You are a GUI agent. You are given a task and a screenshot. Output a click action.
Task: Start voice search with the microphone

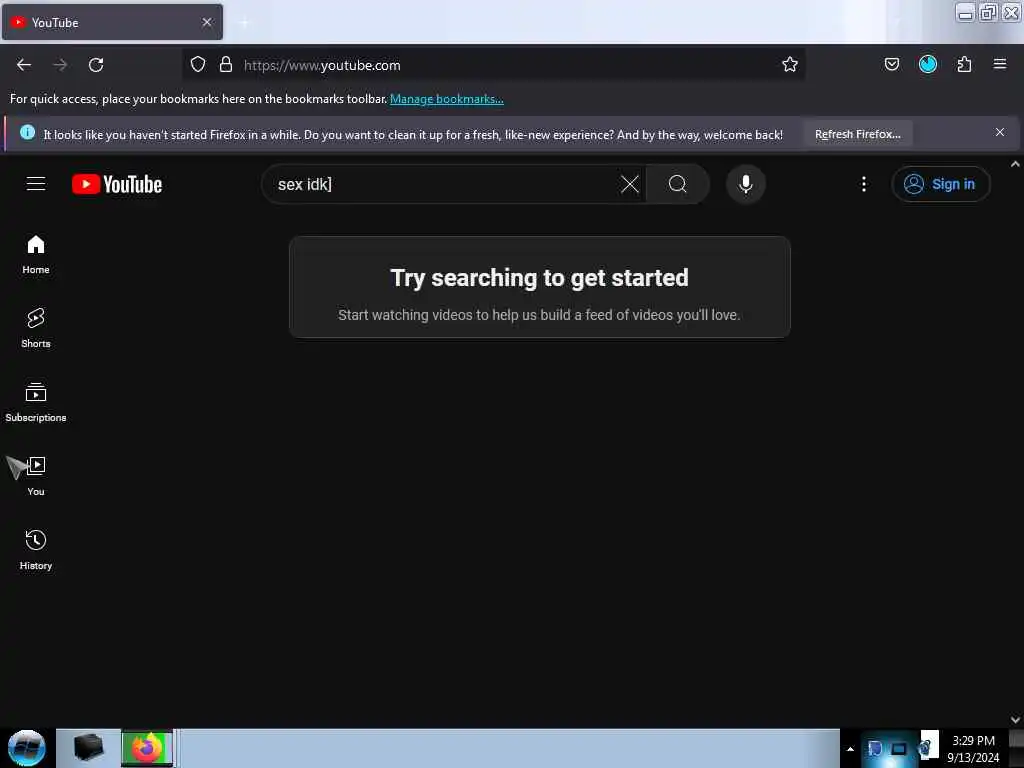[745, 184]
